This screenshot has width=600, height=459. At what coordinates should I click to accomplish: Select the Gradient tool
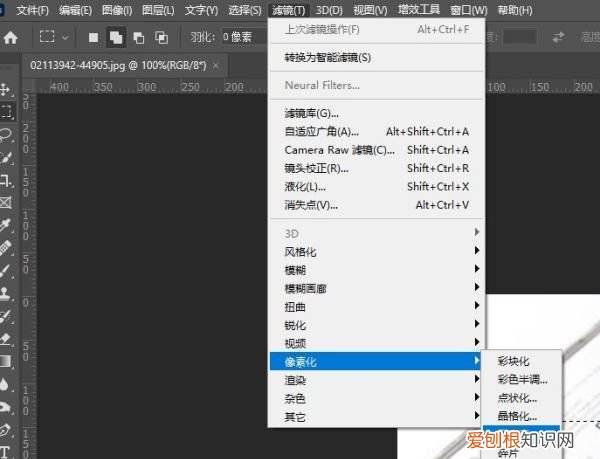tap(6, 361)
